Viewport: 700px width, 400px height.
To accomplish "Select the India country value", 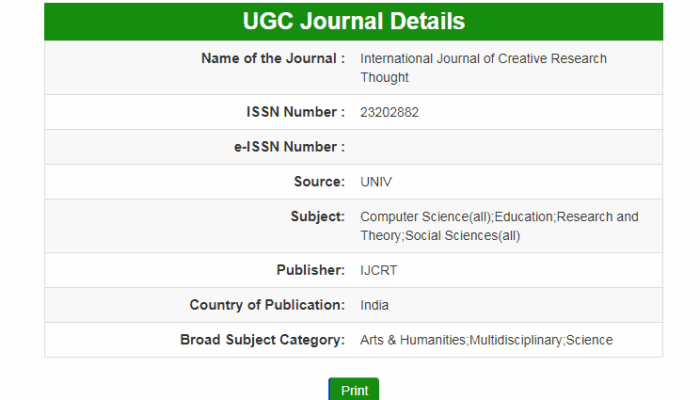I will pos(374,305).
